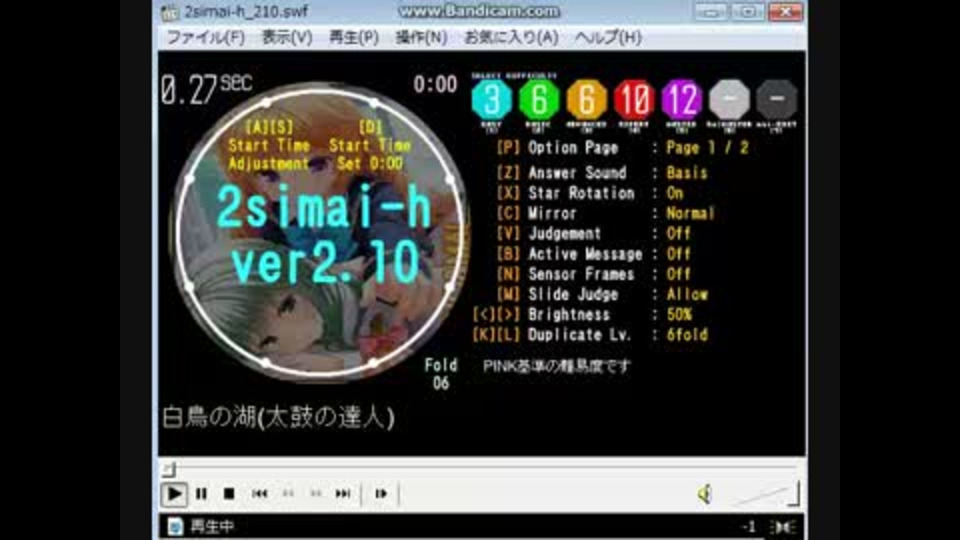
Task: Click the Brightness 50% setting
Action: coord(582,314)
